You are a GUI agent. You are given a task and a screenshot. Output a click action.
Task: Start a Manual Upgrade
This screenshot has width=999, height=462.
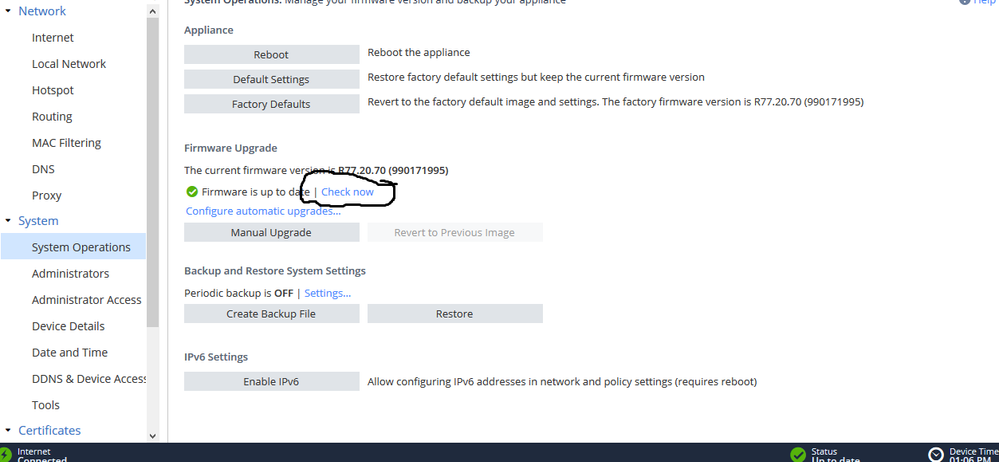(x=271, y=233)
